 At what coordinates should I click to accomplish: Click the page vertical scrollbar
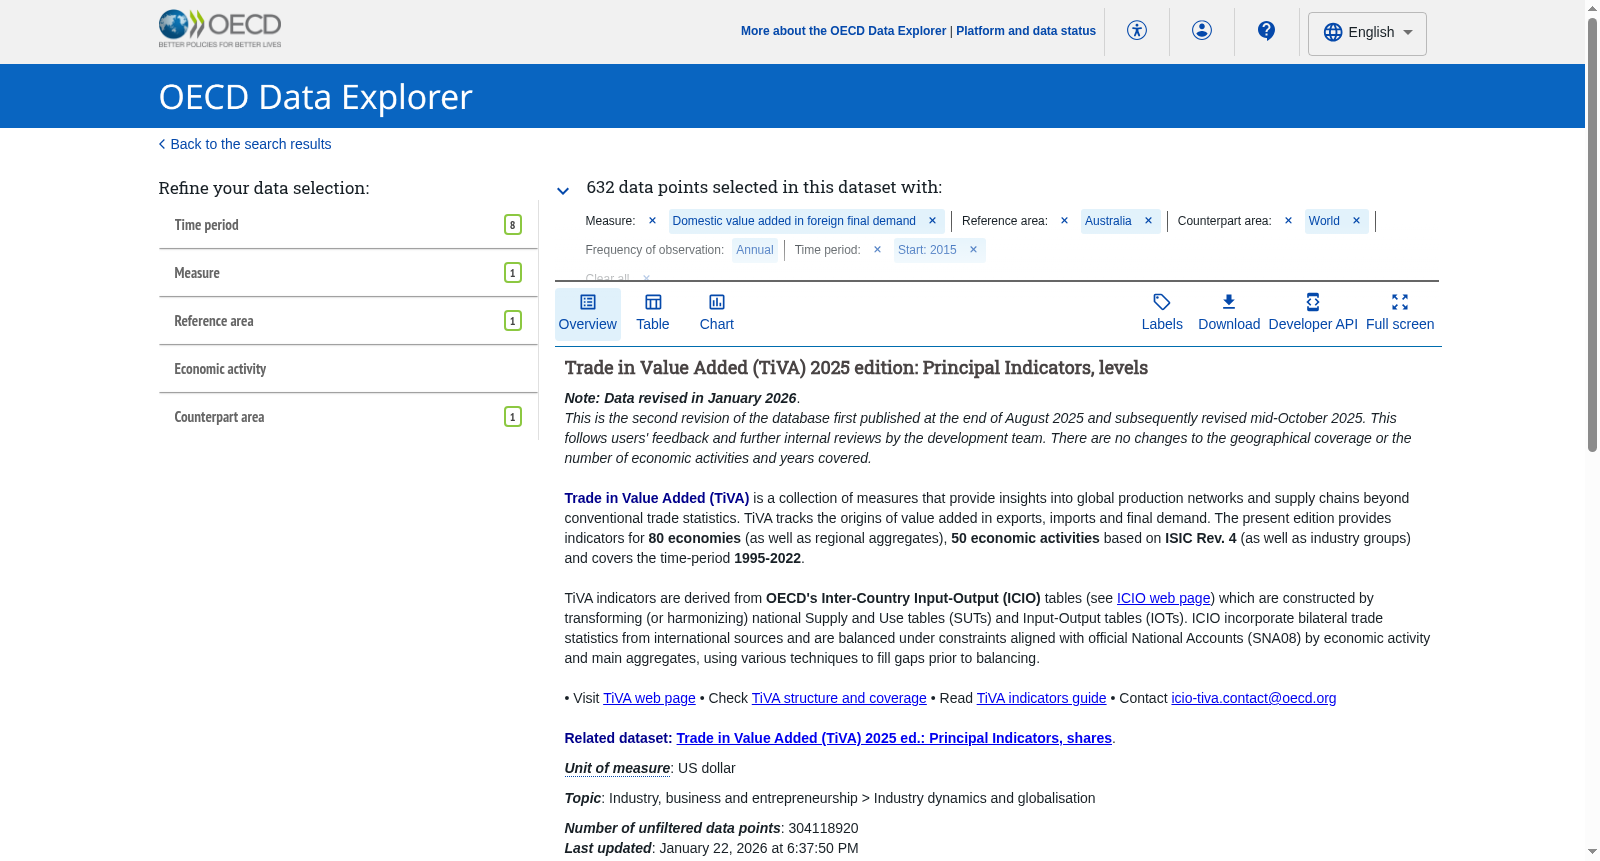tap(1592, 235)
